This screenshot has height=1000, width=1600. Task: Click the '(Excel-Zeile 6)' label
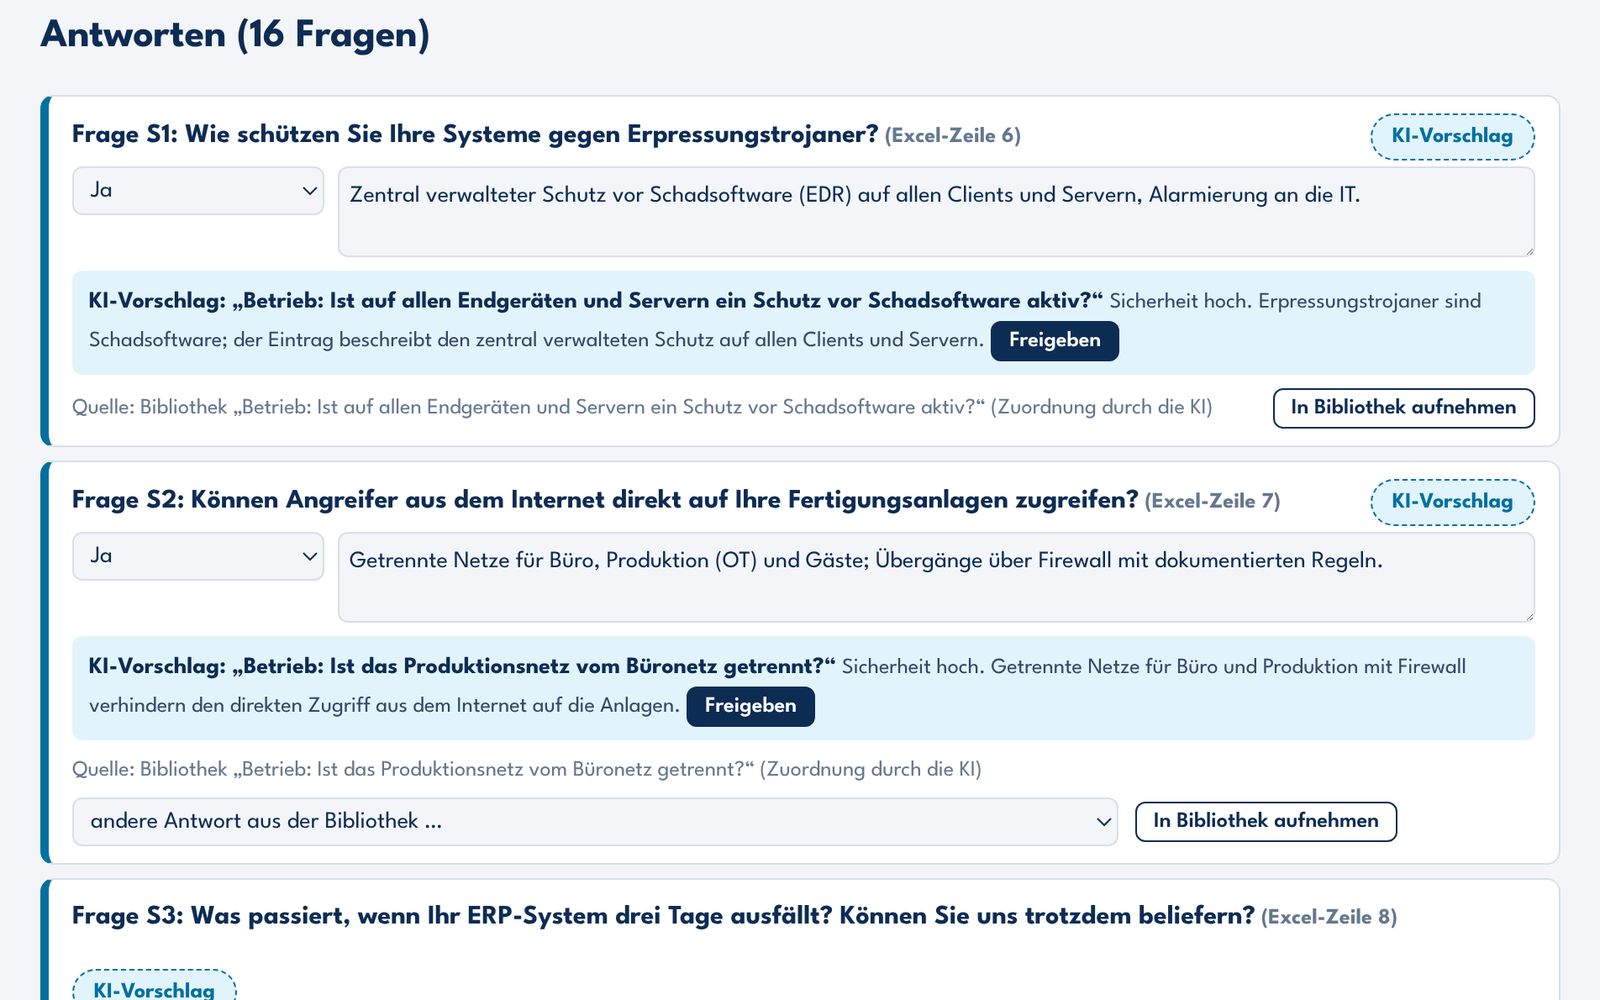(953, 136)
